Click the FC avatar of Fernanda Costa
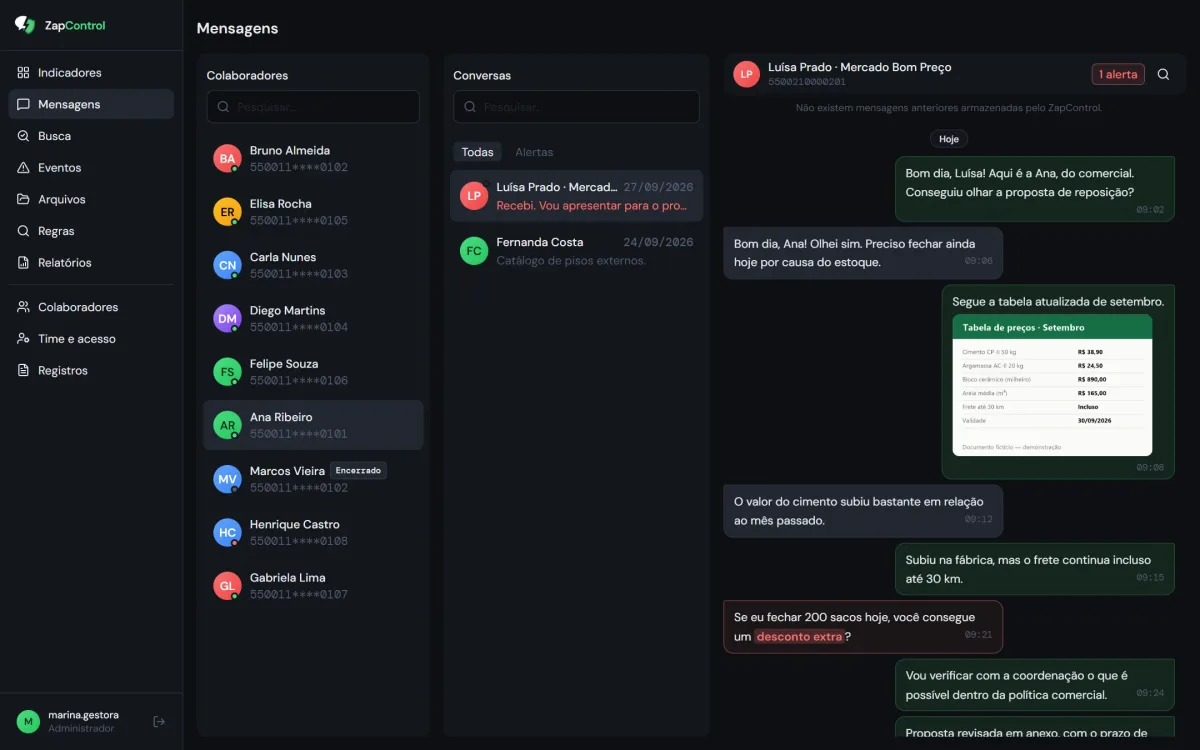Viewport: 1200px width, 750px height. click(474, 251)
